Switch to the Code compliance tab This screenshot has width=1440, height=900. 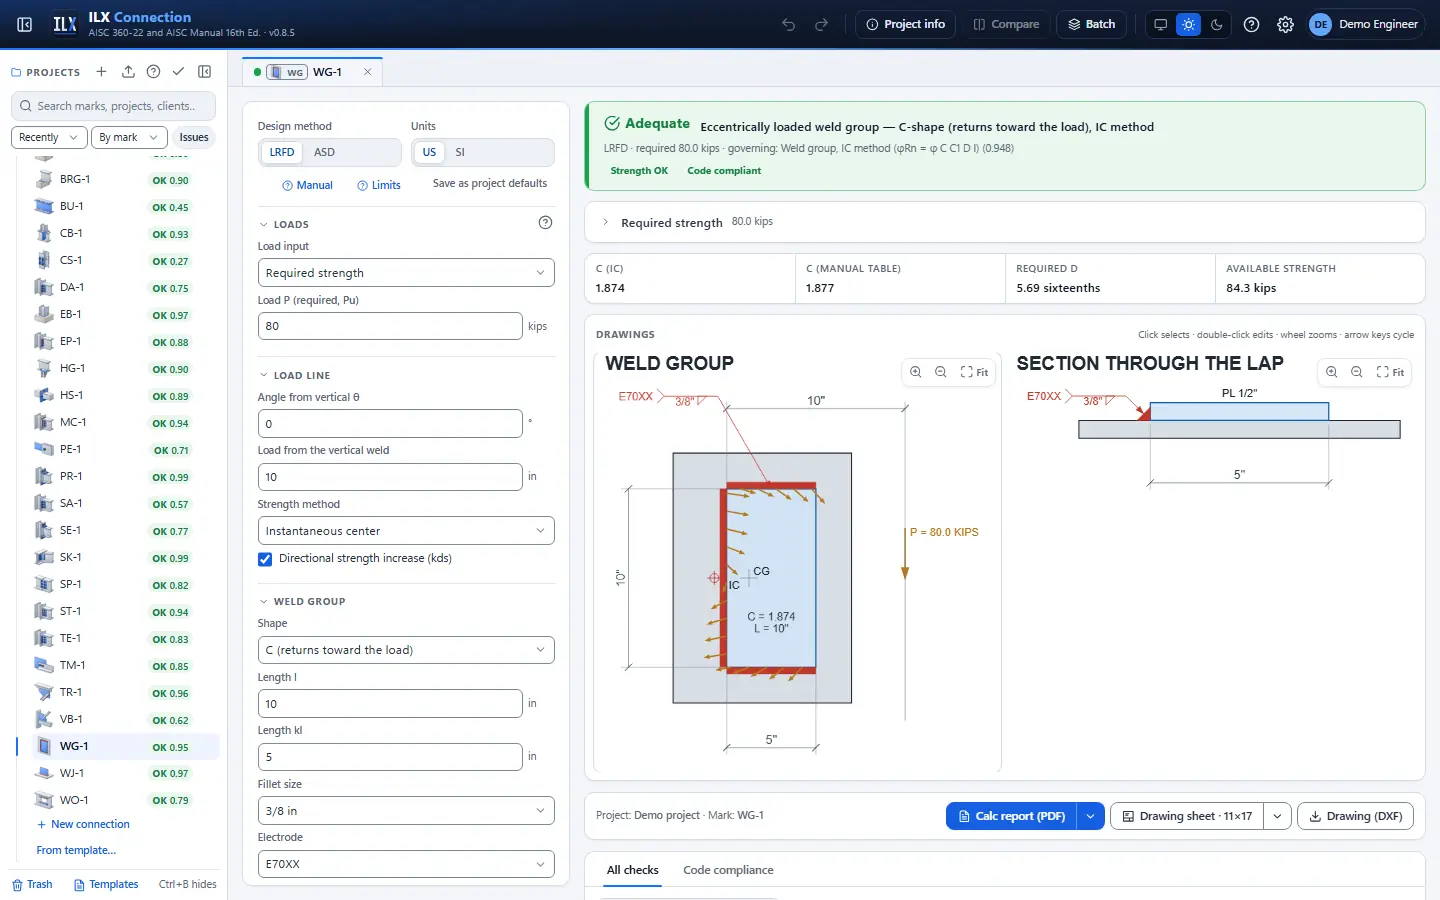click(728, 870)
